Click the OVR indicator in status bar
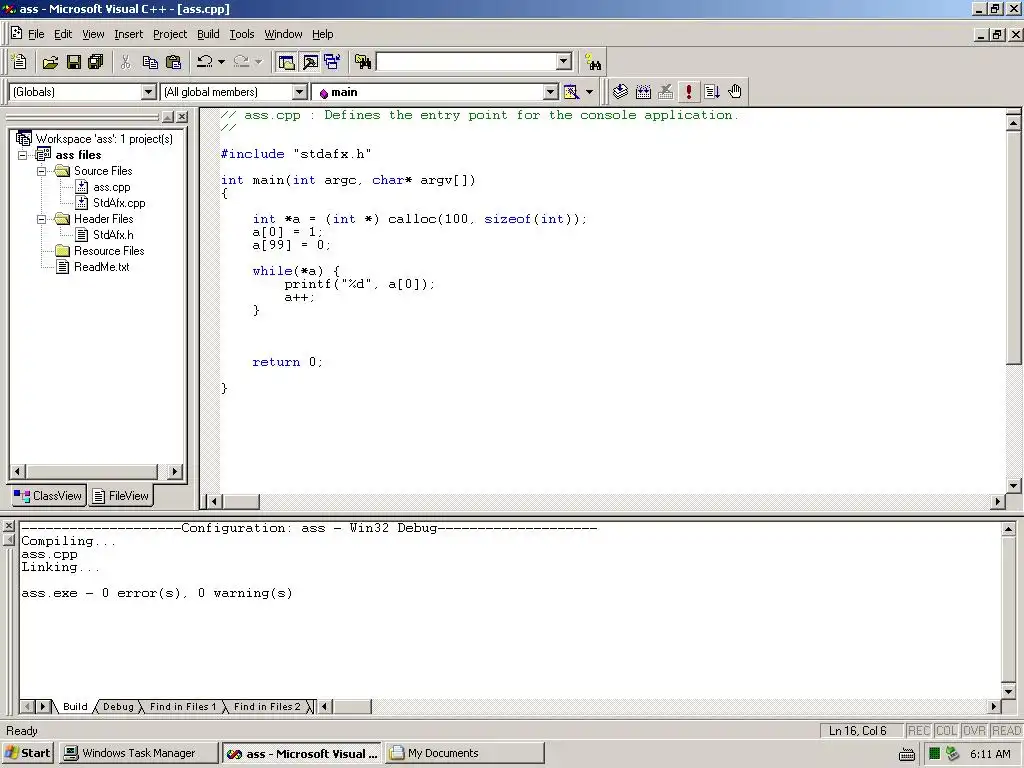This screenshot has height=768, width=1024. click(974, 731)
